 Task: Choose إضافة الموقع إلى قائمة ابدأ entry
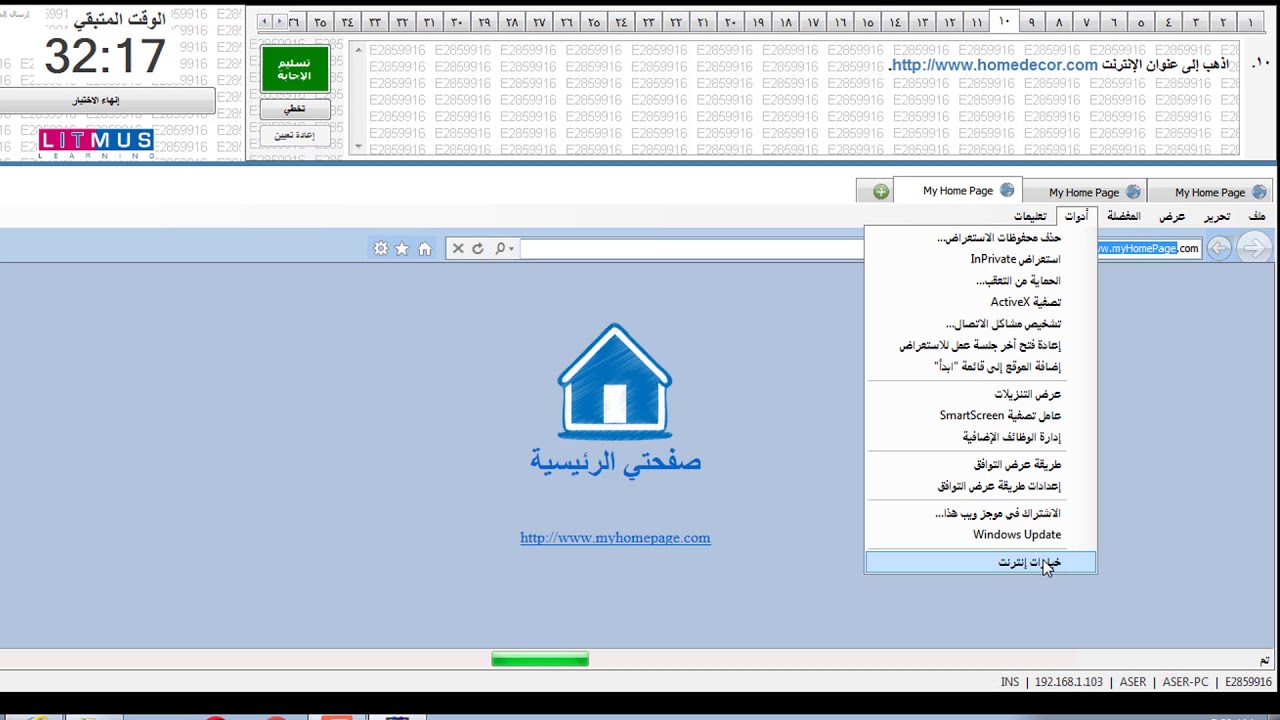980,367
